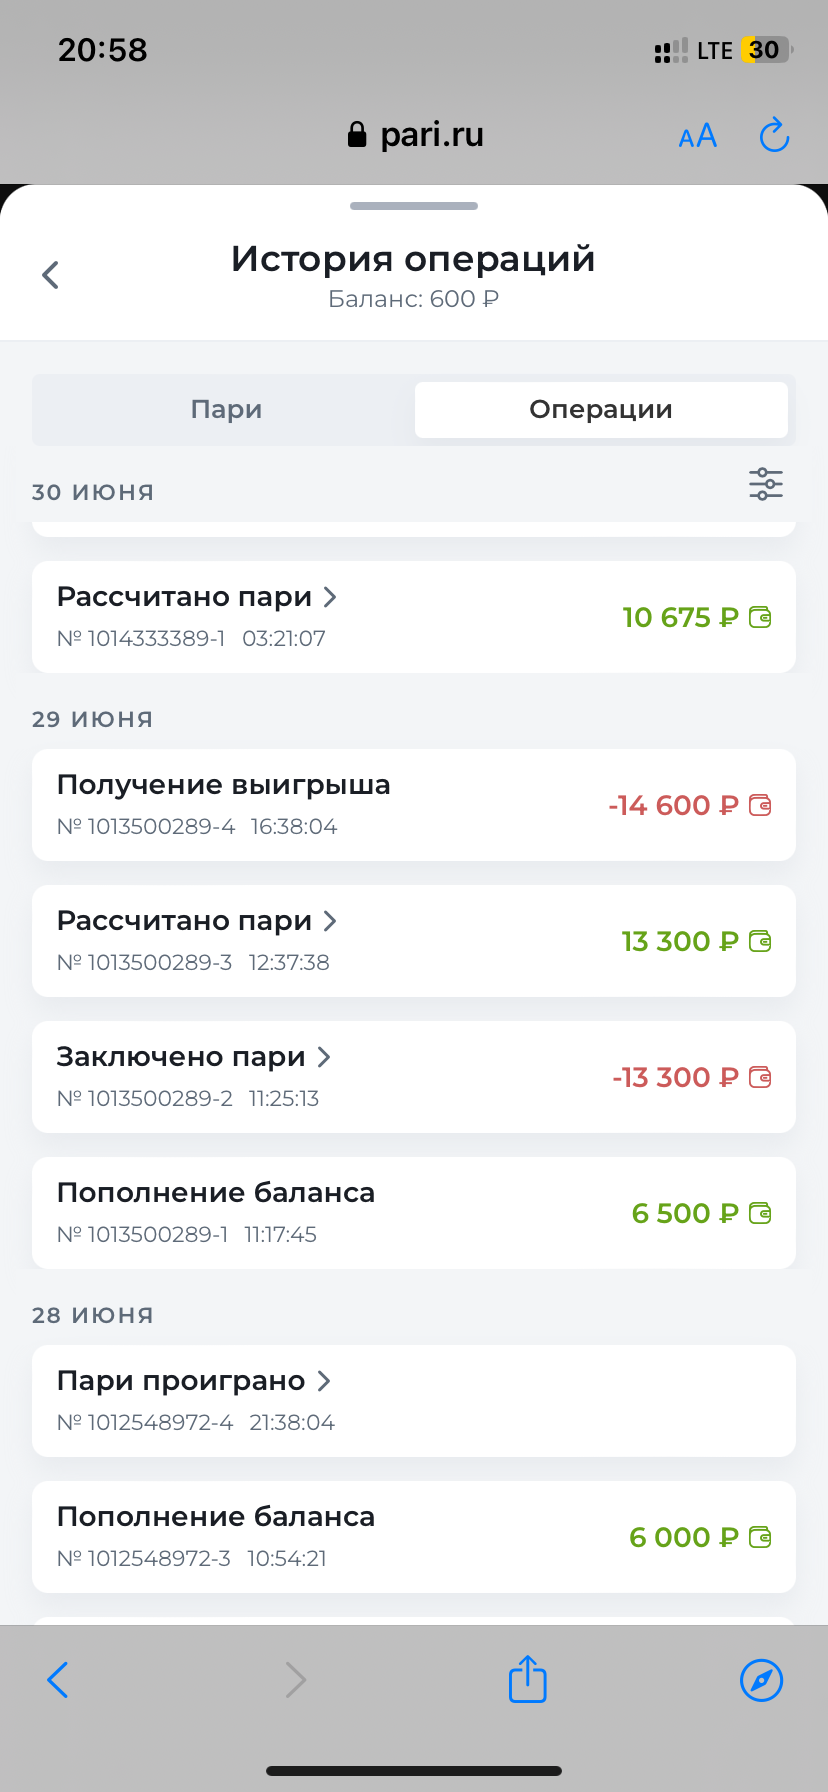This screenshot has width=828, height=1792.
Task: Switch to the Пари tab
Action: [x=226, y=410]
